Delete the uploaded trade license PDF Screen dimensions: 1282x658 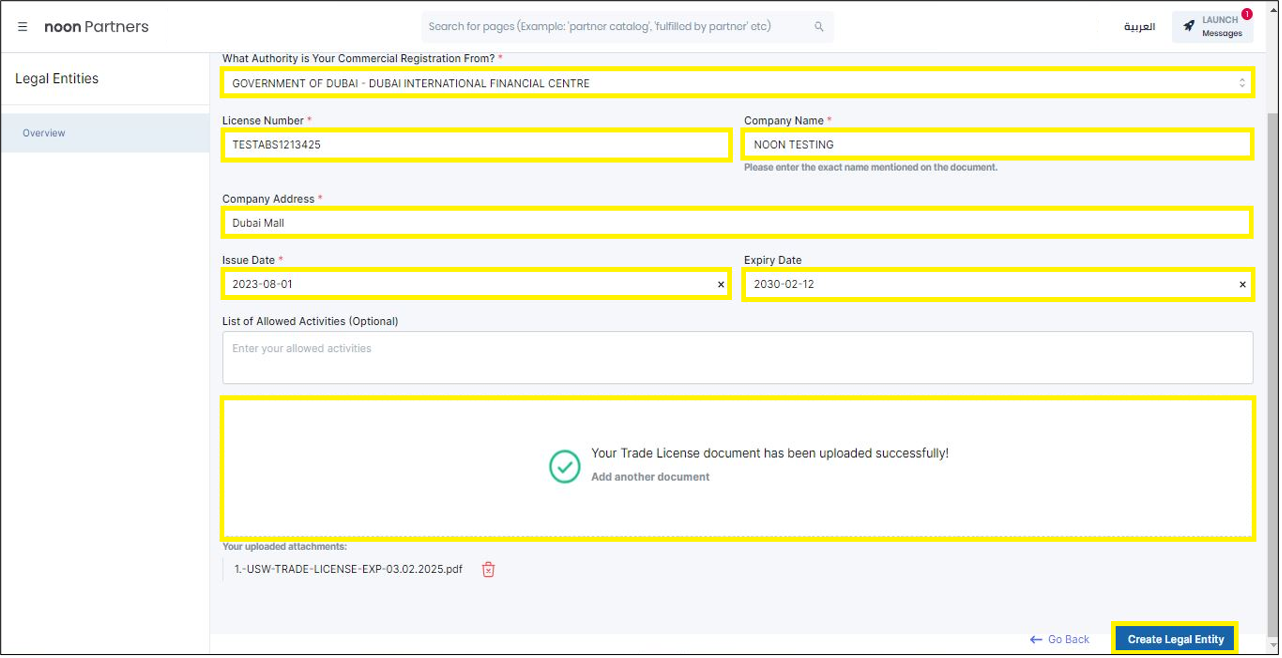tap(488, 570)
